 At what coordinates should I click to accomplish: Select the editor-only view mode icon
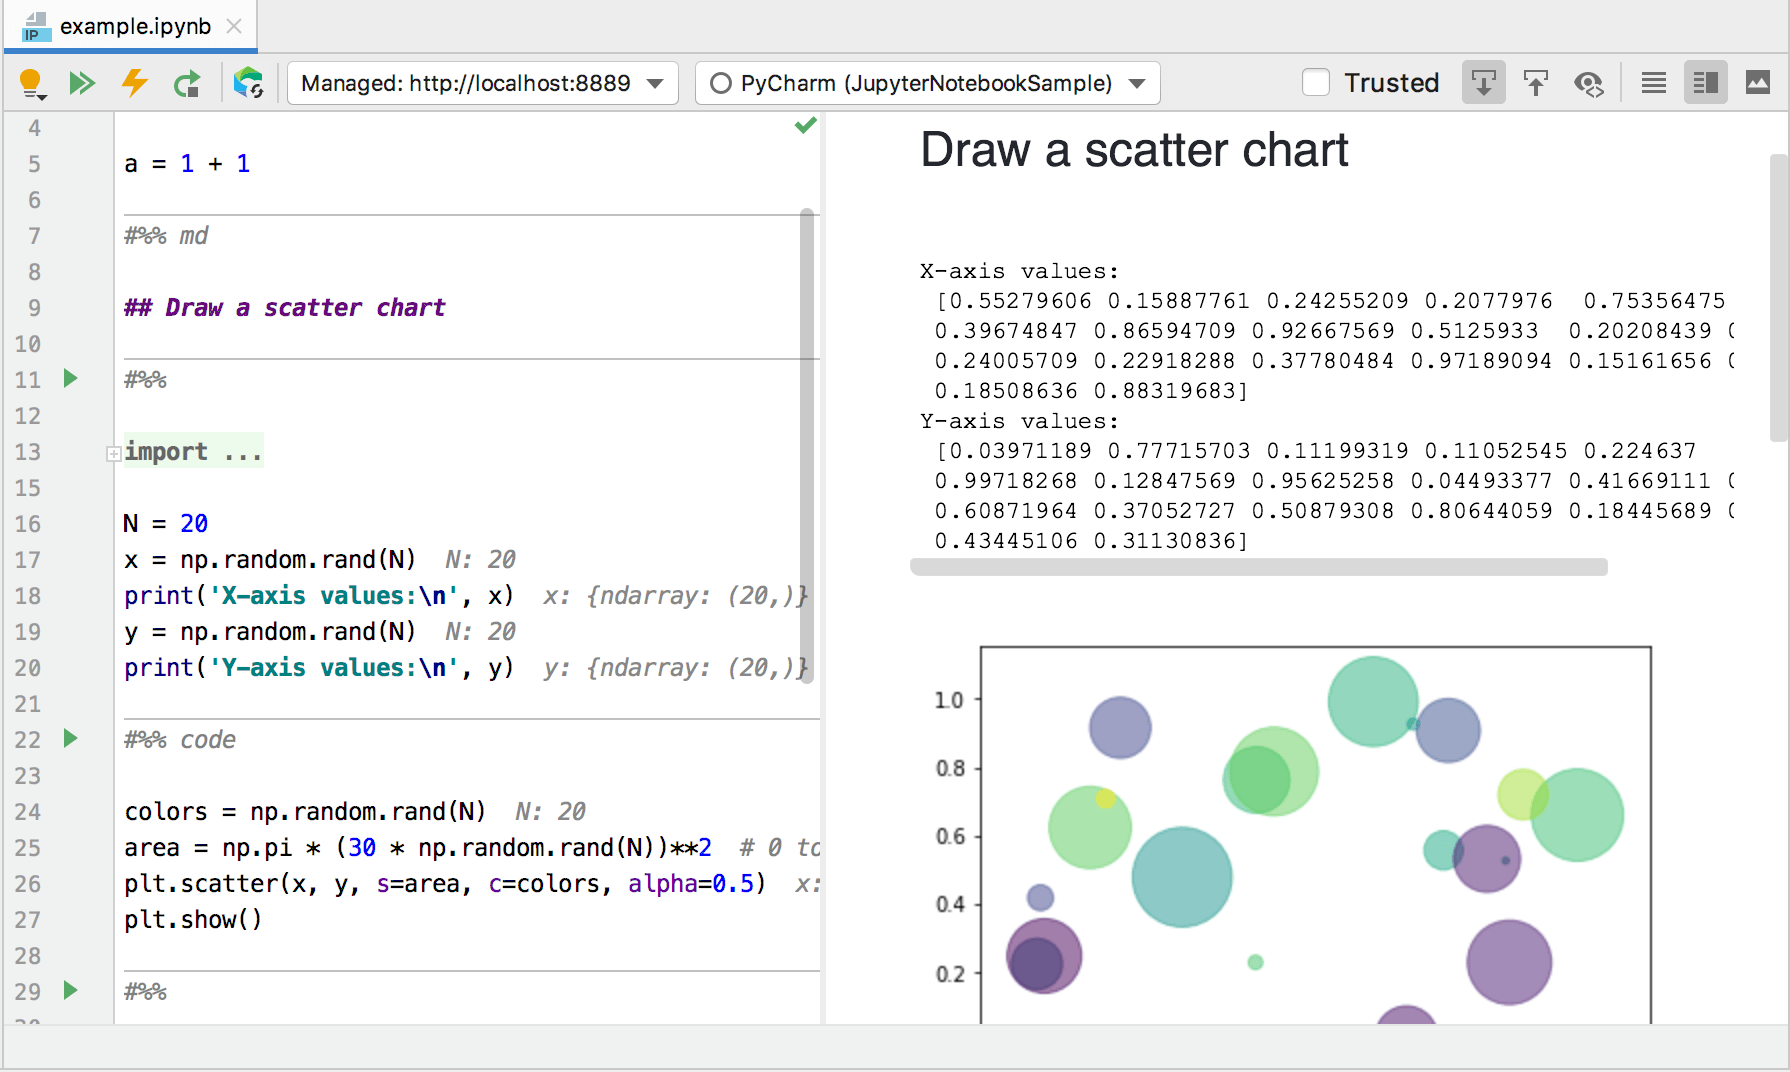click(1652, 82)
